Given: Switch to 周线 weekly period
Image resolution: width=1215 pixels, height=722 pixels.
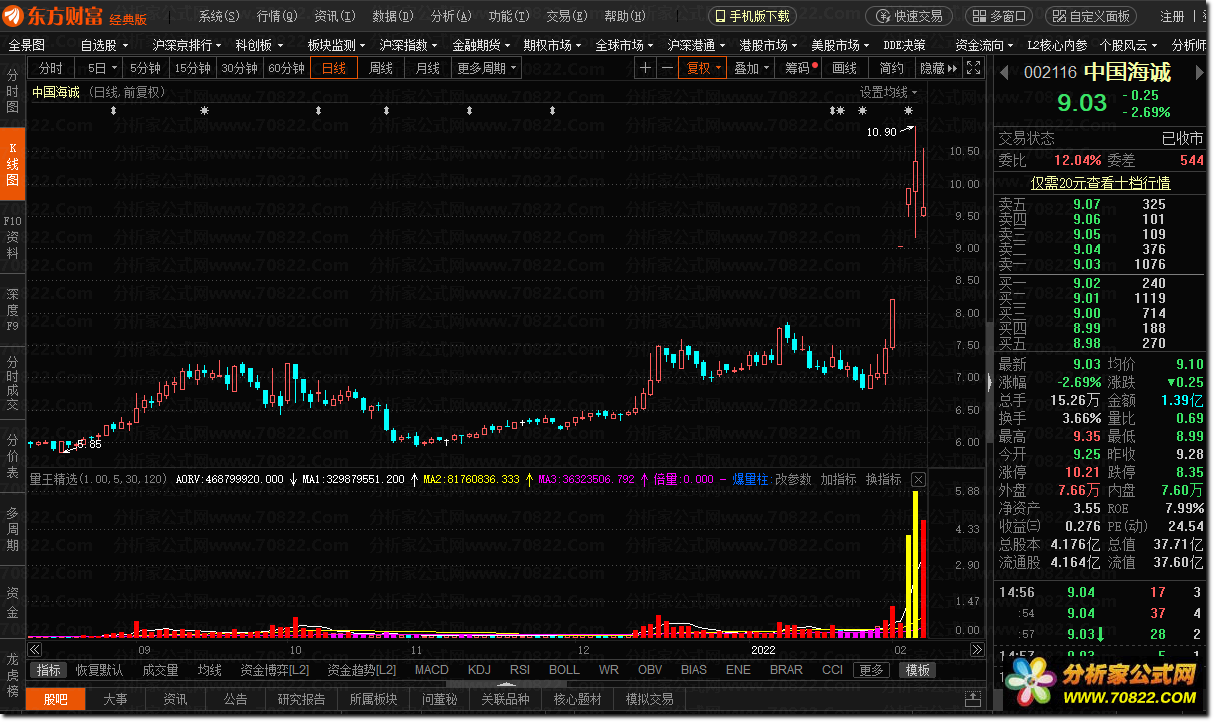Looking at the screenshot, I should (381, 68).
